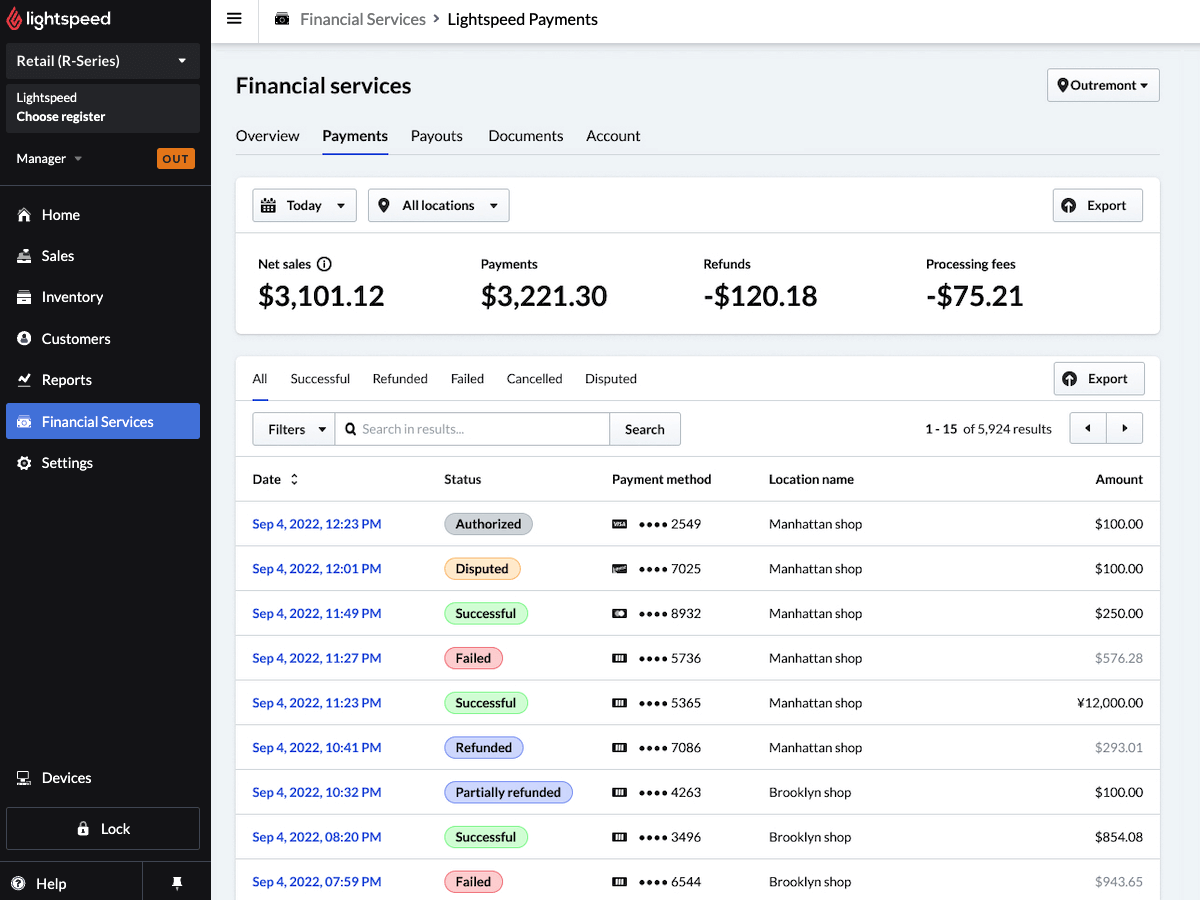Focus the Search in results field
1200x900 pixels.
coord(472,429)
